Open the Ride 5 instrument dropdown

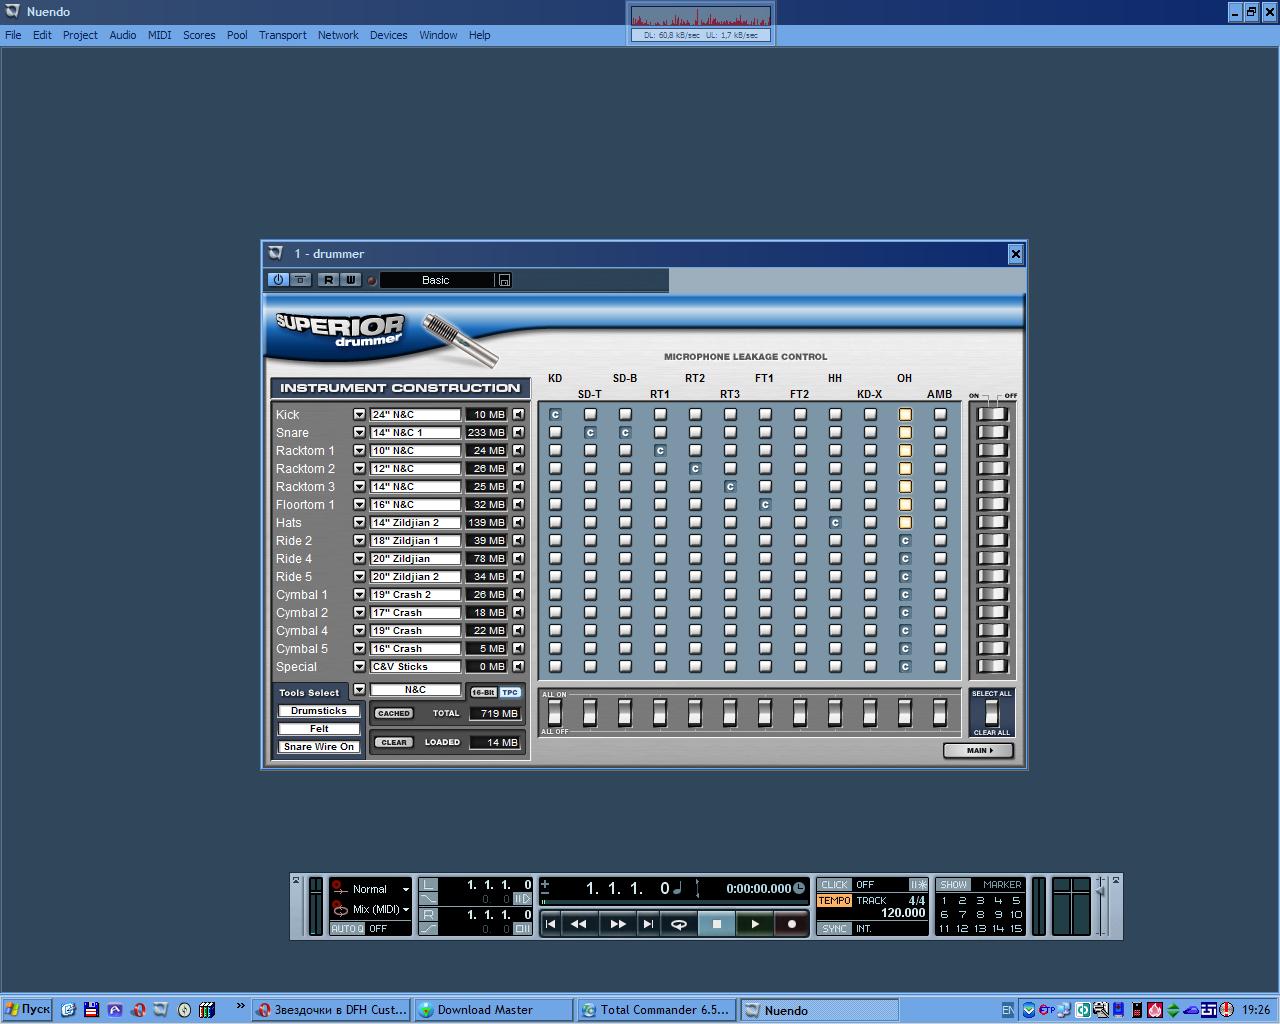coord(359,576)
